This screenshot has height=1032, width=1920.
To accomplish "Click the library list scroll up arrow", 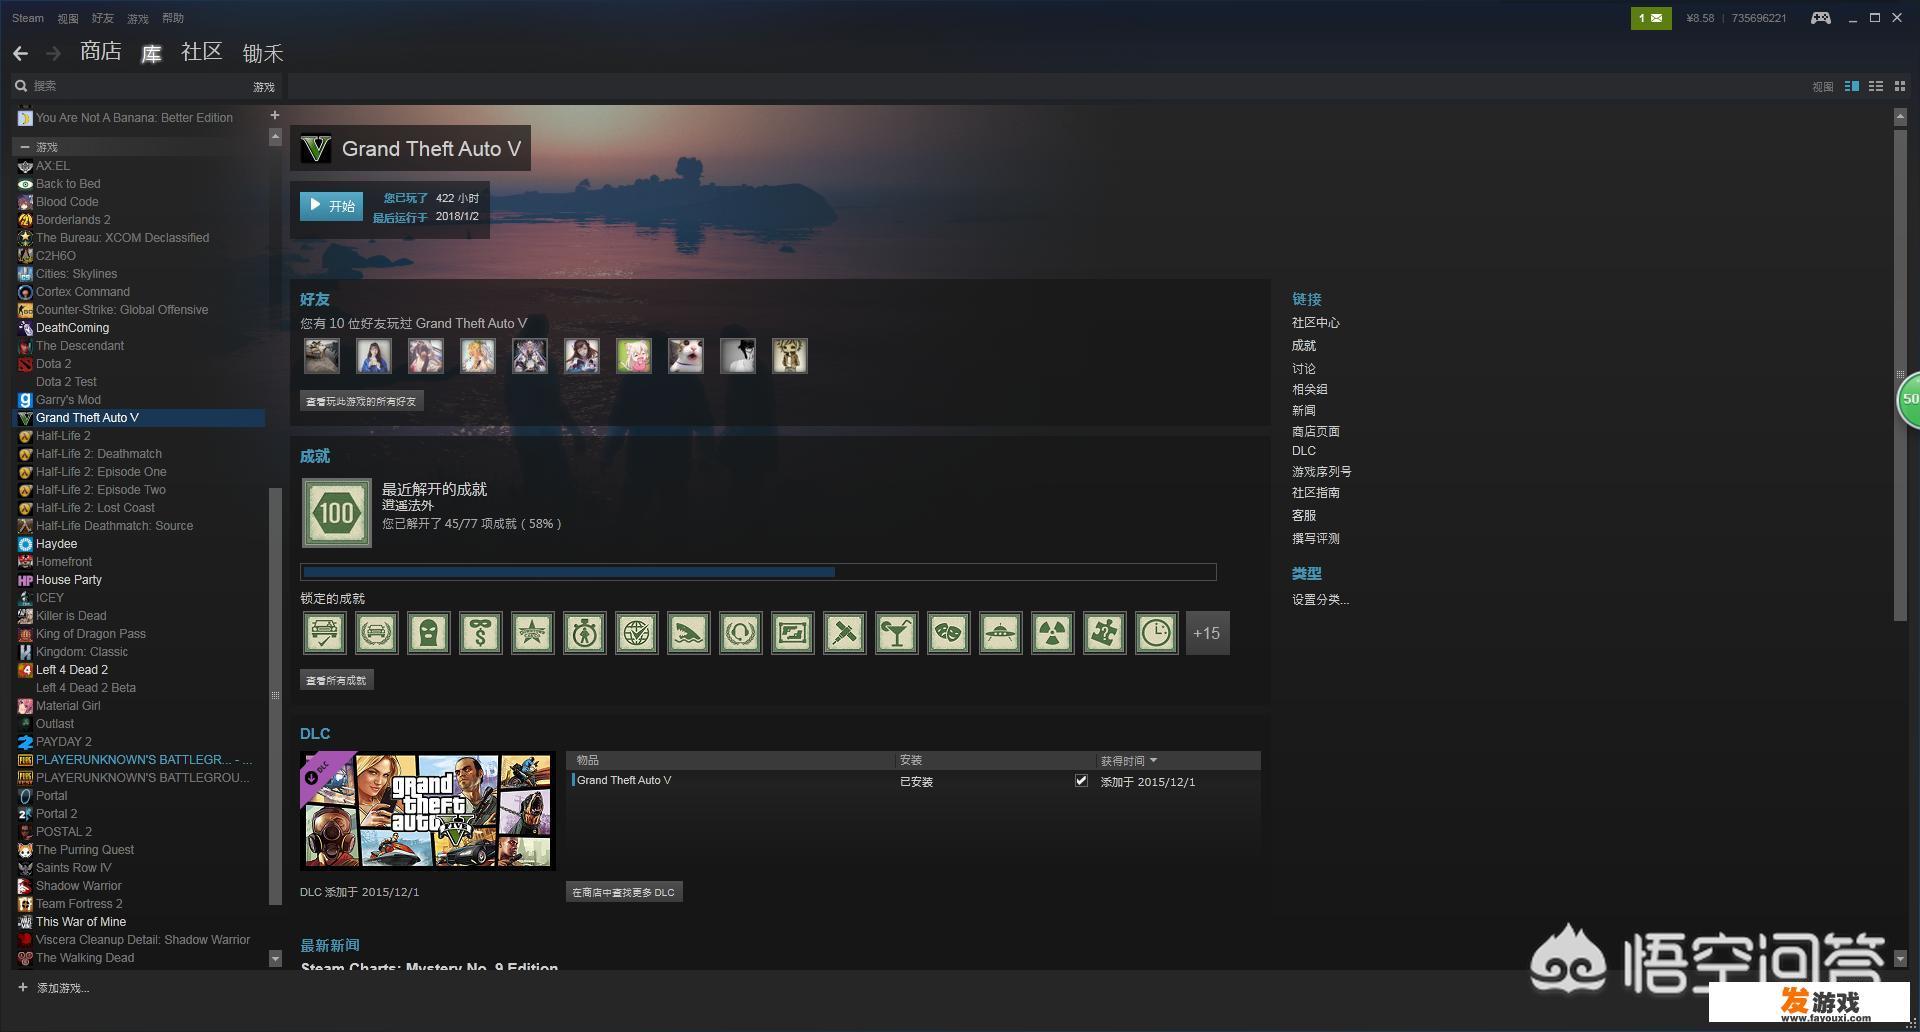I will 275,138.
